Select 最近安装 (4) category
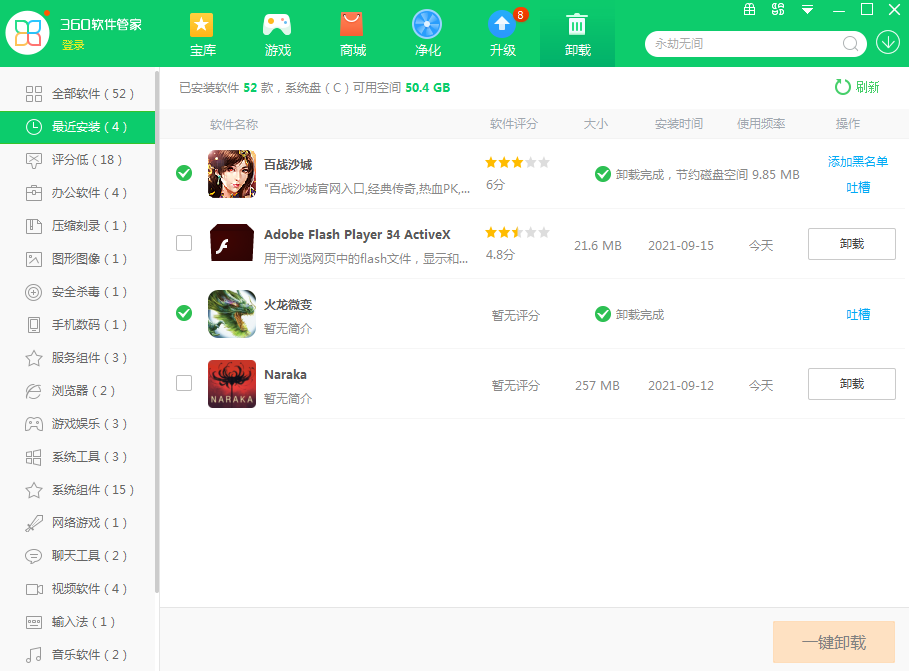Screen dimensions: 909x671 click(78, 127)
